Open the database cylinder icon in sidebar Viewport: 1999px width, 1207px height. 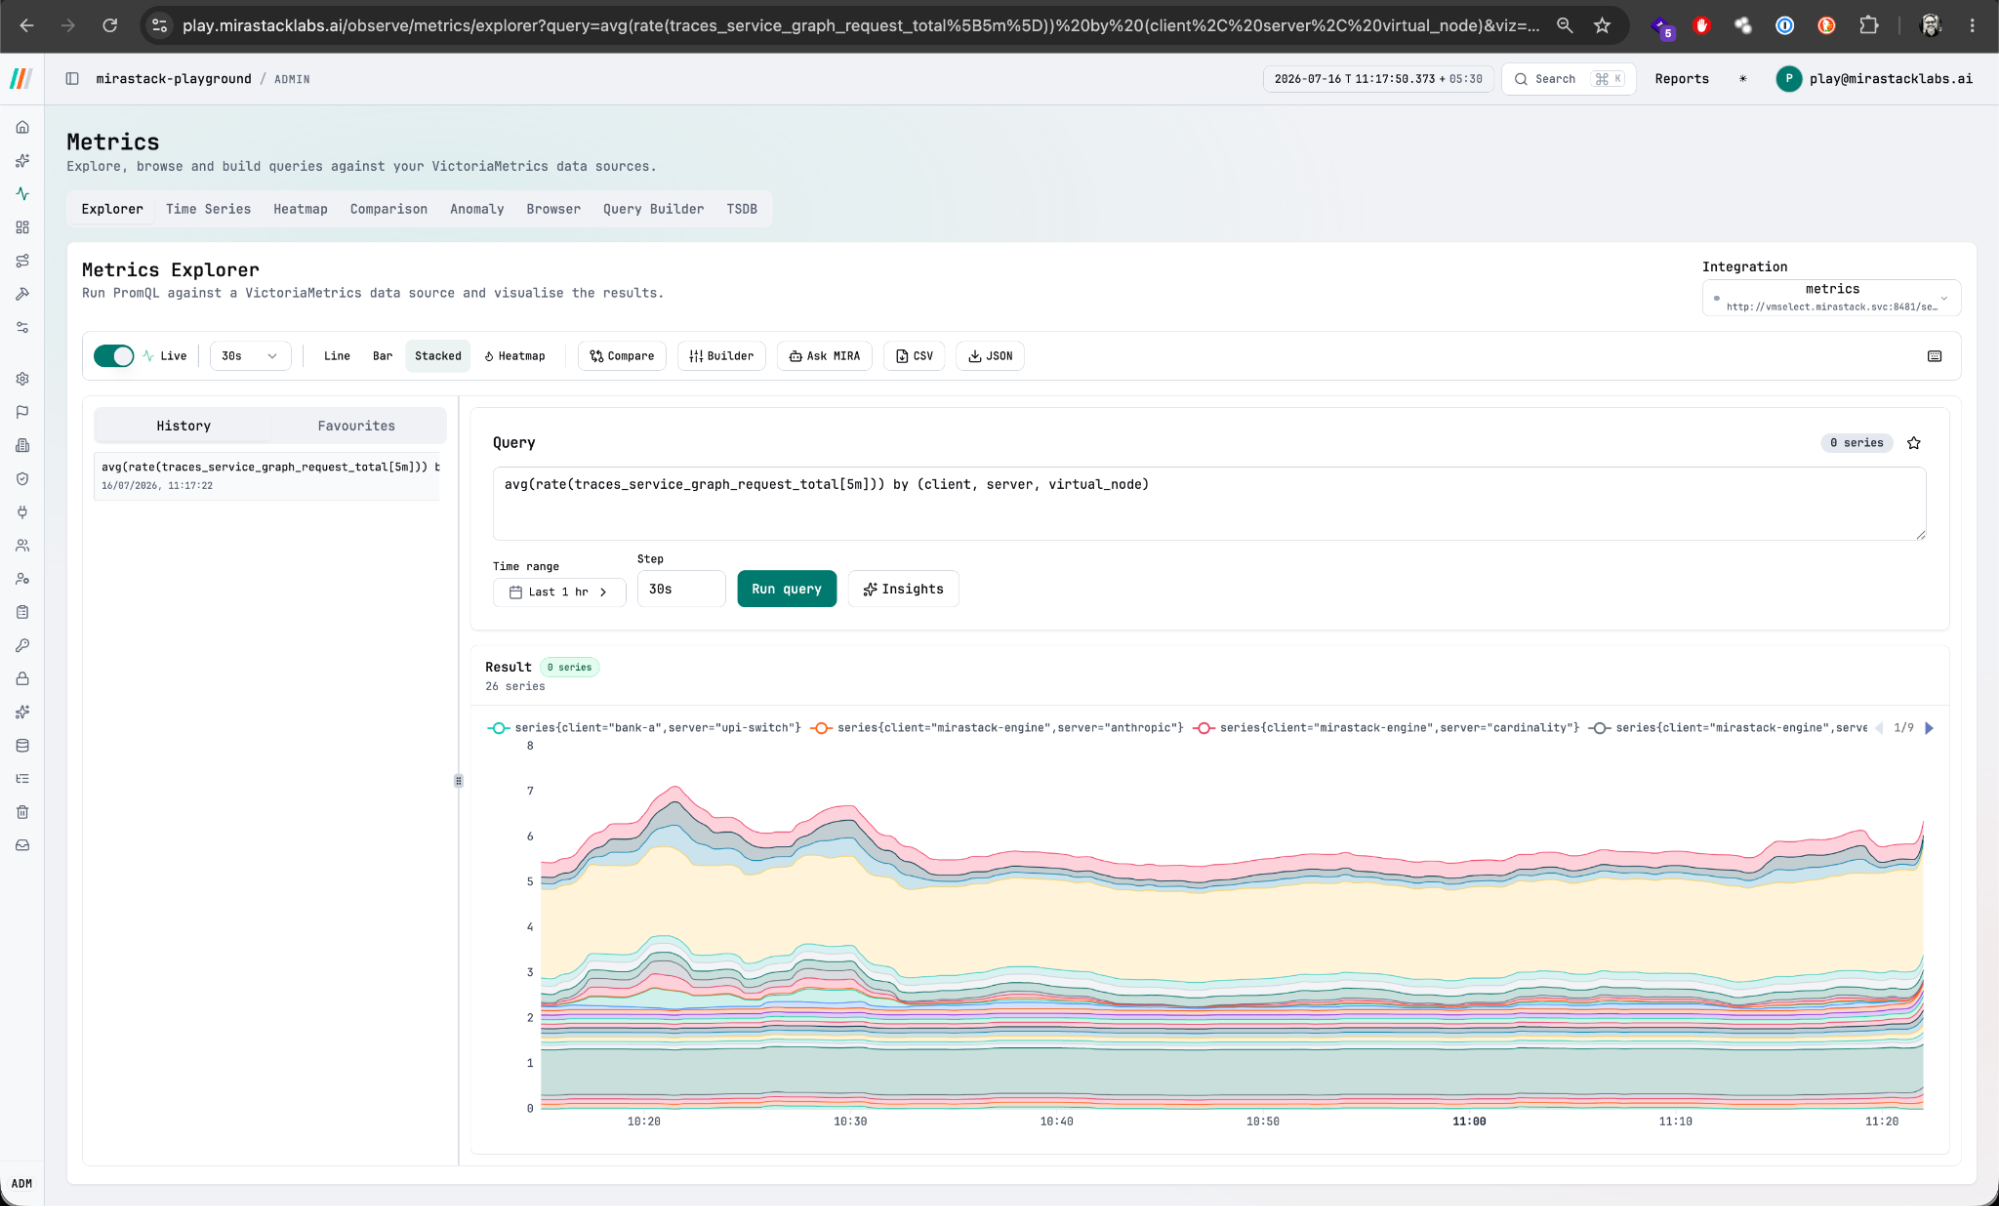pyautogui.click(x=22, y=745)
